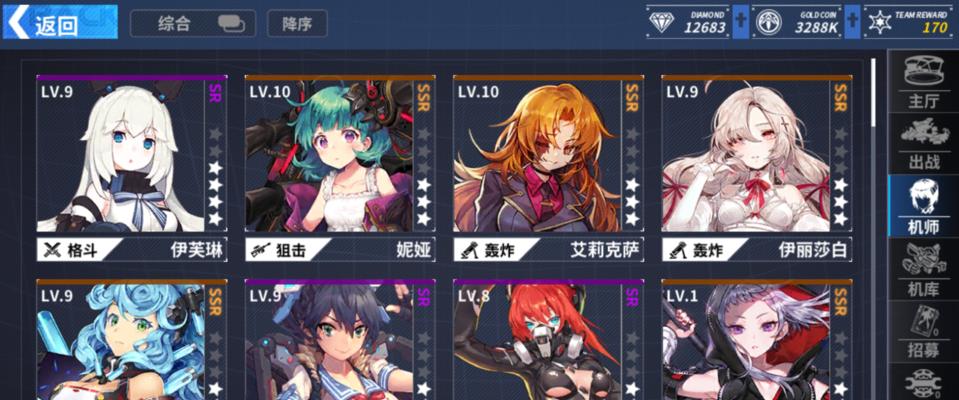Add diamonds with the plus button
The width and height of the screenshot is (959, 400).
pyautogui.click(x=740, y=23)
